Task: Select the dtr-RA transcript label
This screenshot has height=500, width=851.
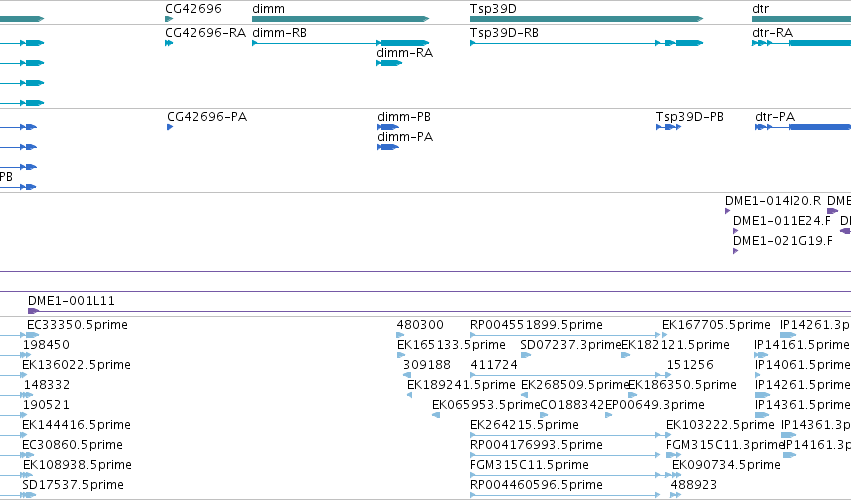Action: [772, 33]
